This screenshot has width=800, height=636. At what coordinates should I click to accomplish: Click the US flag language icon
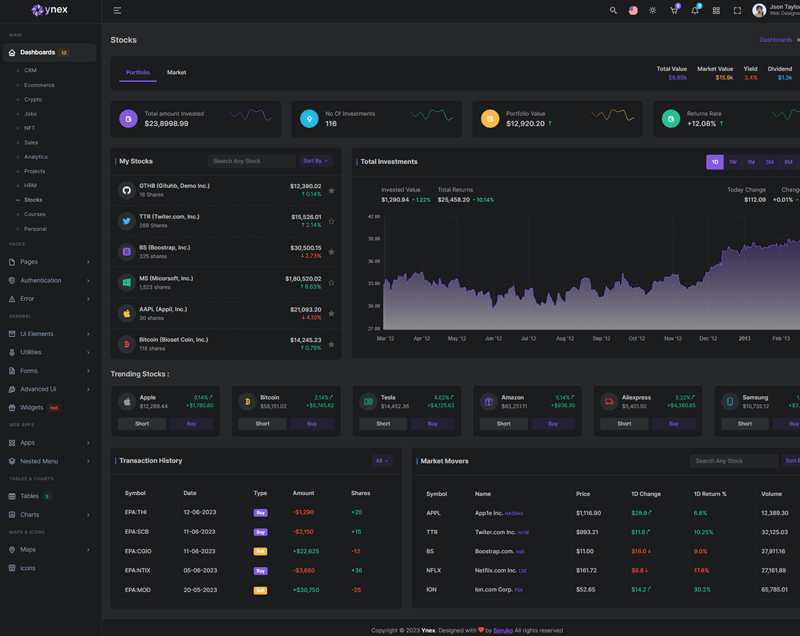tap(633, 11)
